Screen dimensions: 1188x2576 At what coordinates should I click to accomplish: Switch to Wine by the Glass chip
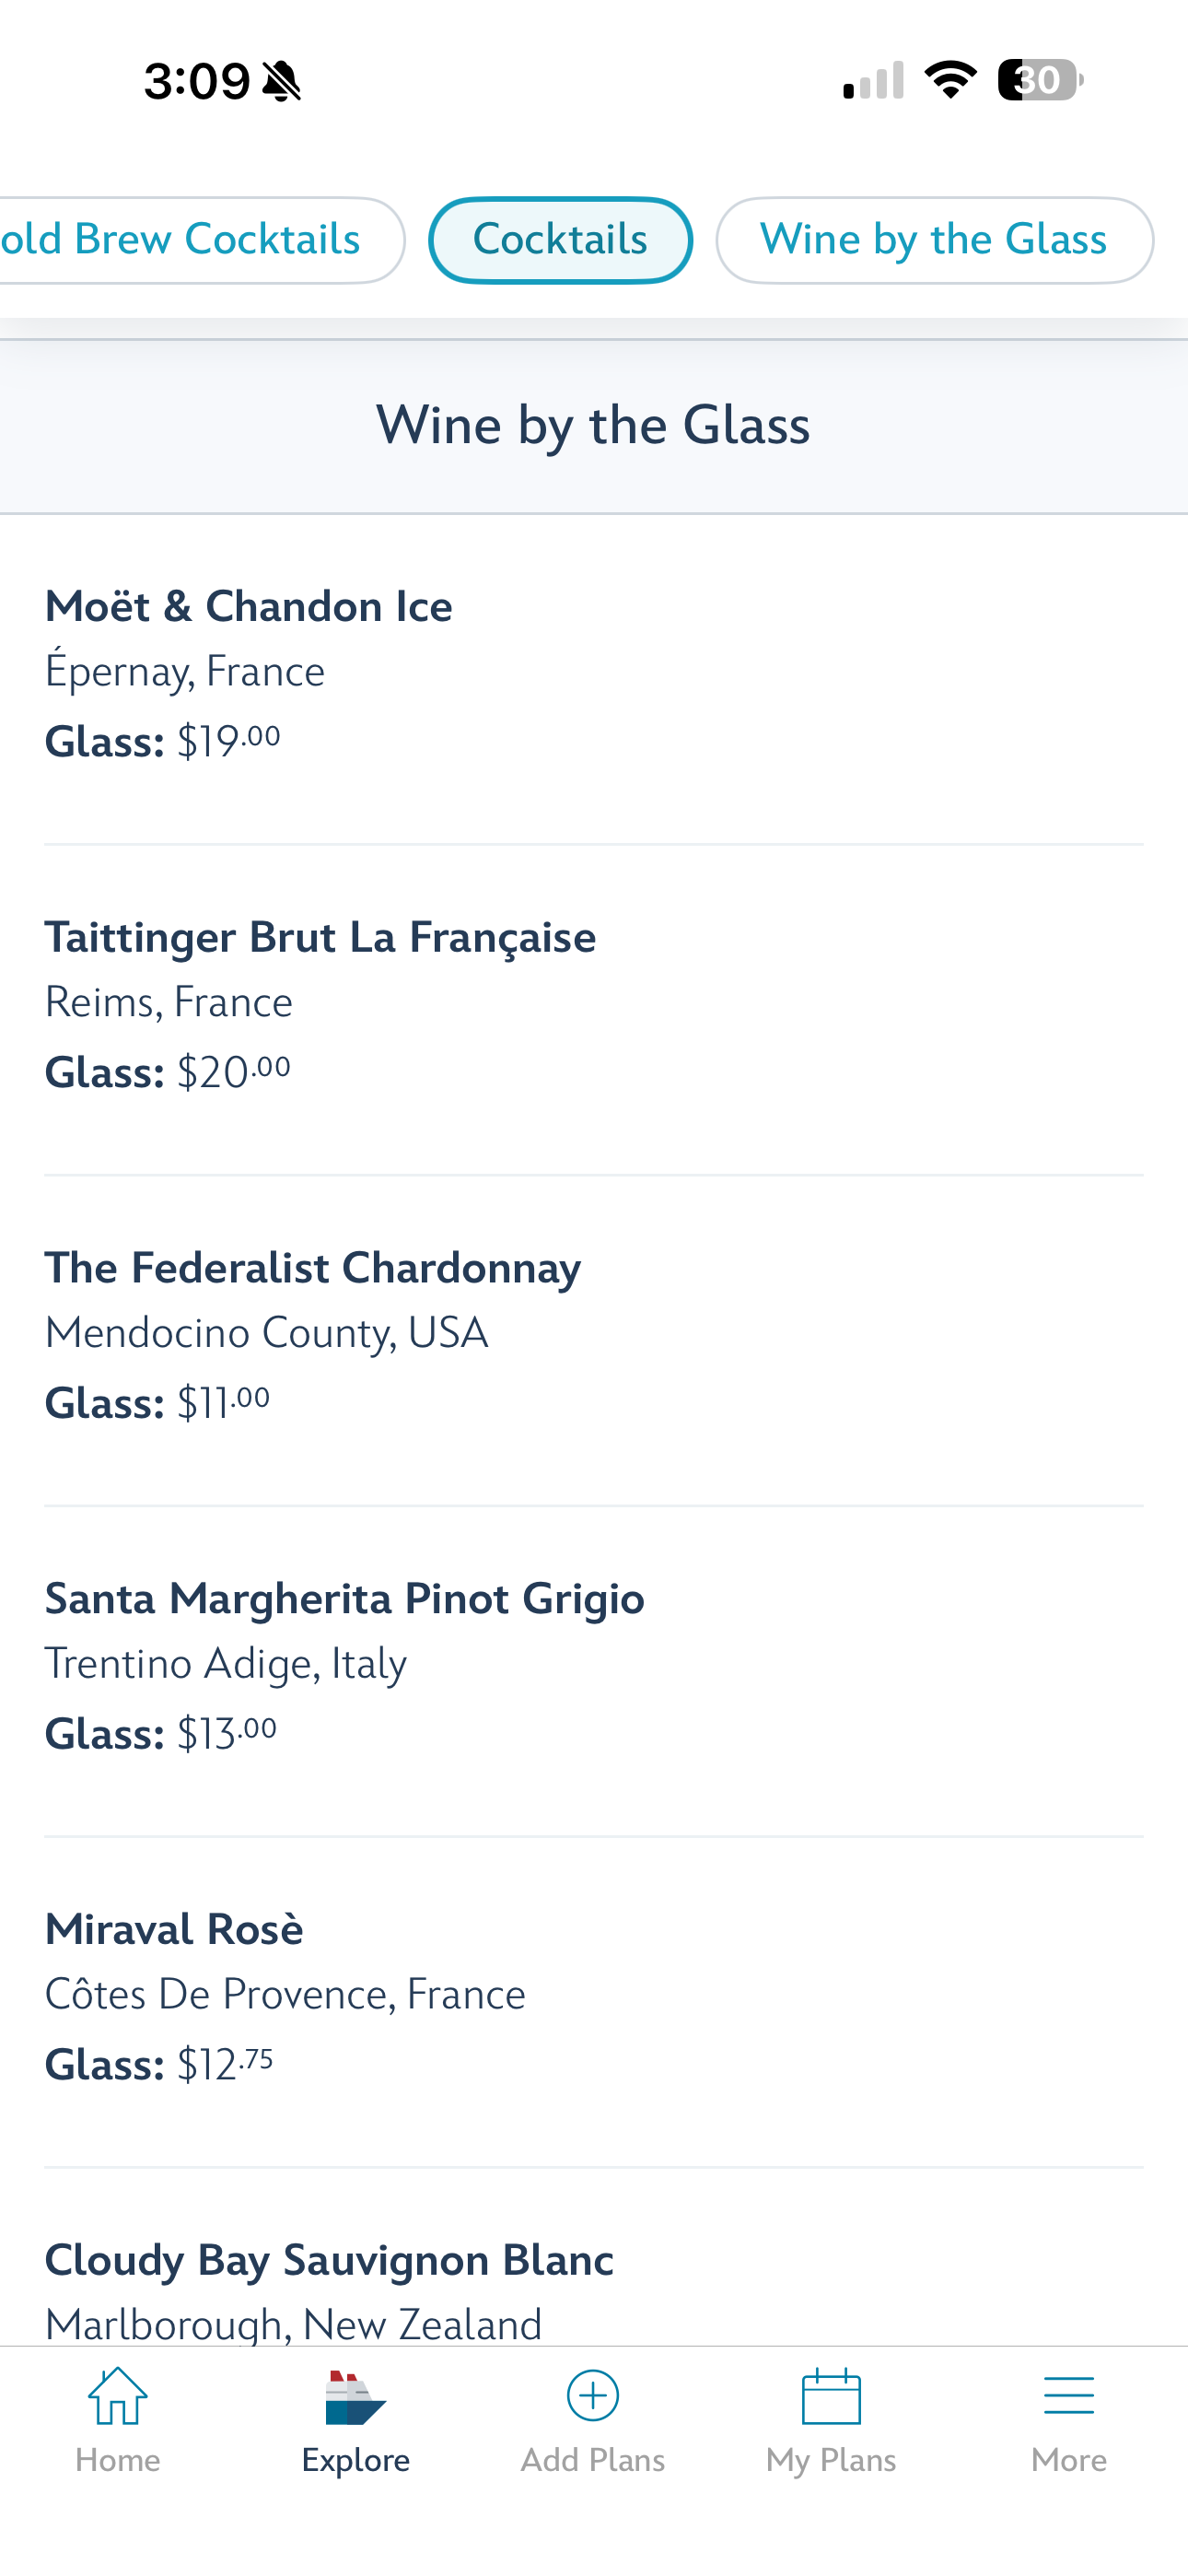coord(934,240)
